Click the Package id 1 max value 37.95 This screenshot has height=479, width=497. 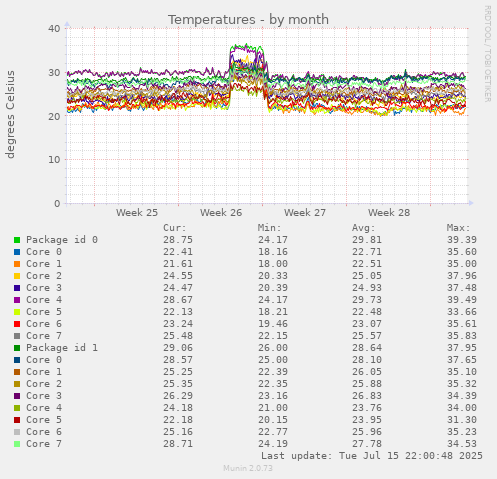pyautogui.click(x=462, y=348)
